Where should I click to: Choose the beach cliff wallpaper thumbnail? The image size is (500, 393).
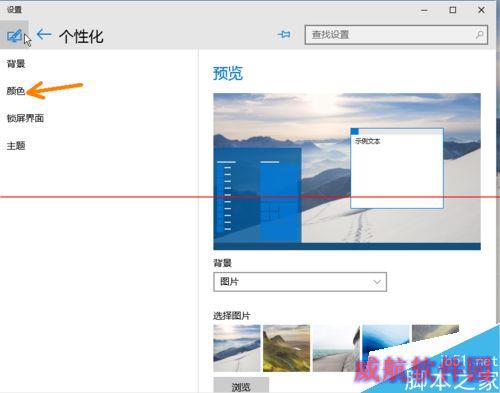[x=336, y=348]
